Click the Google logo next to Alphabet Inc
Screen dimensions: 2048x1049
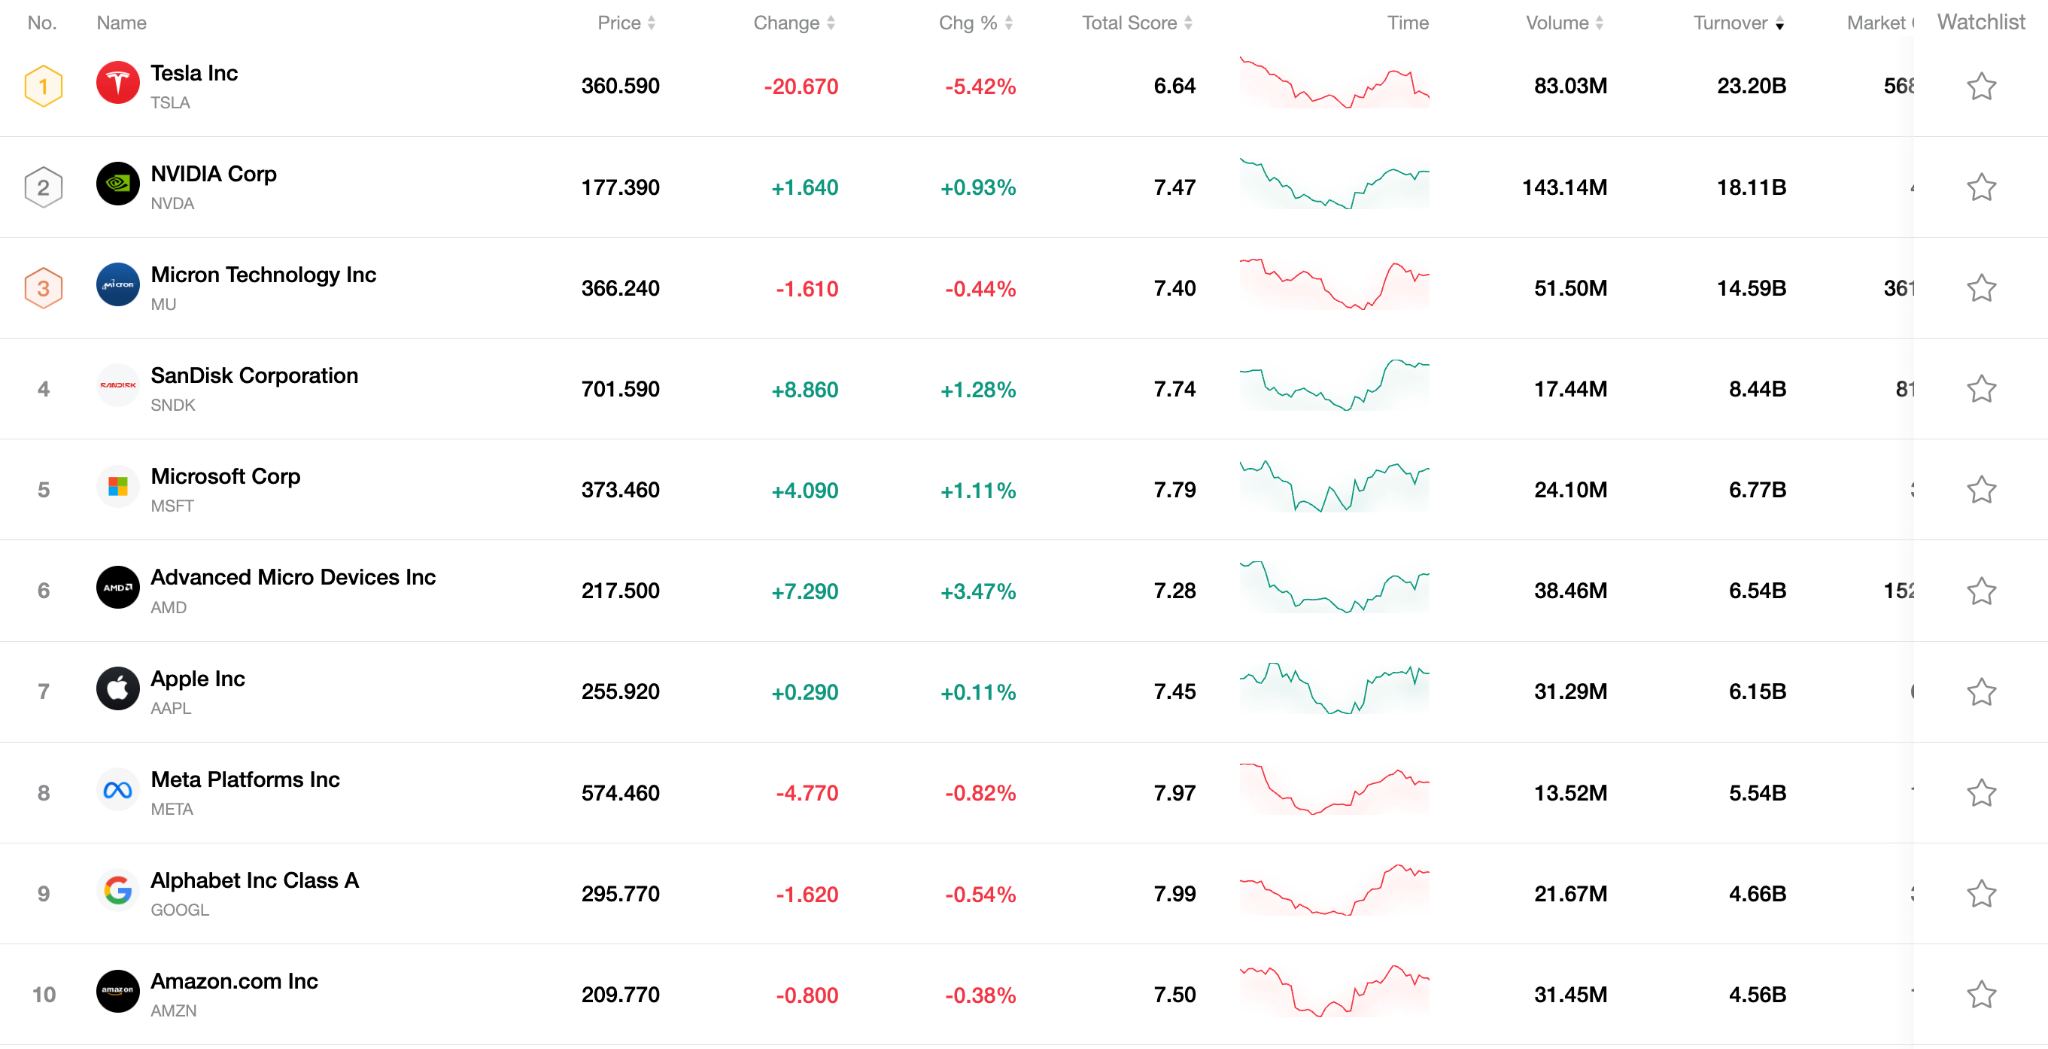tap(118, 892)
